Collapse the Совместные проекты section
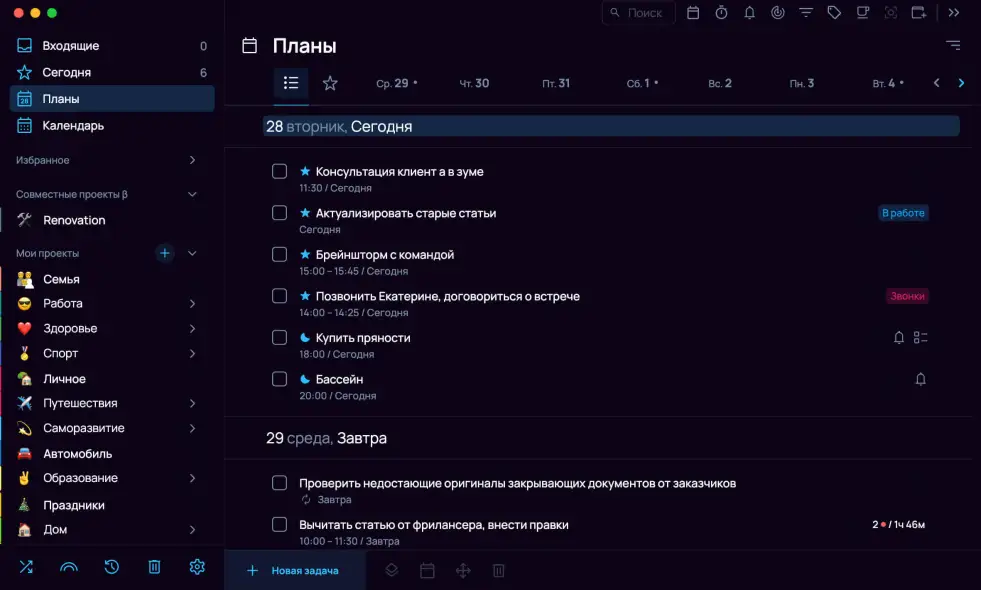The image size is (981, 590). (192, 193)
